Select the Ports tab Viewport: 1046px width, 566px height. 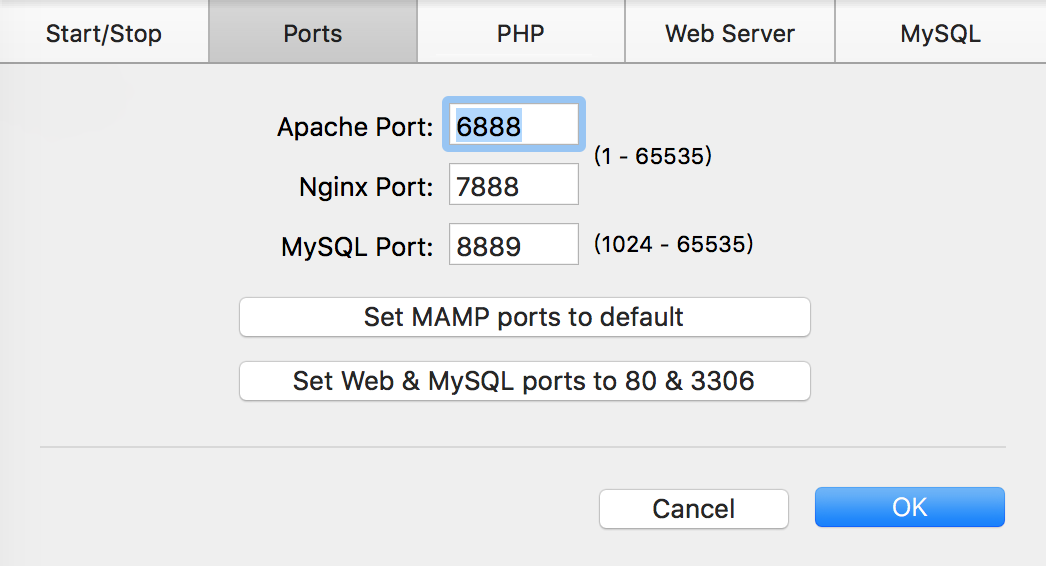[x=313, y=33]
